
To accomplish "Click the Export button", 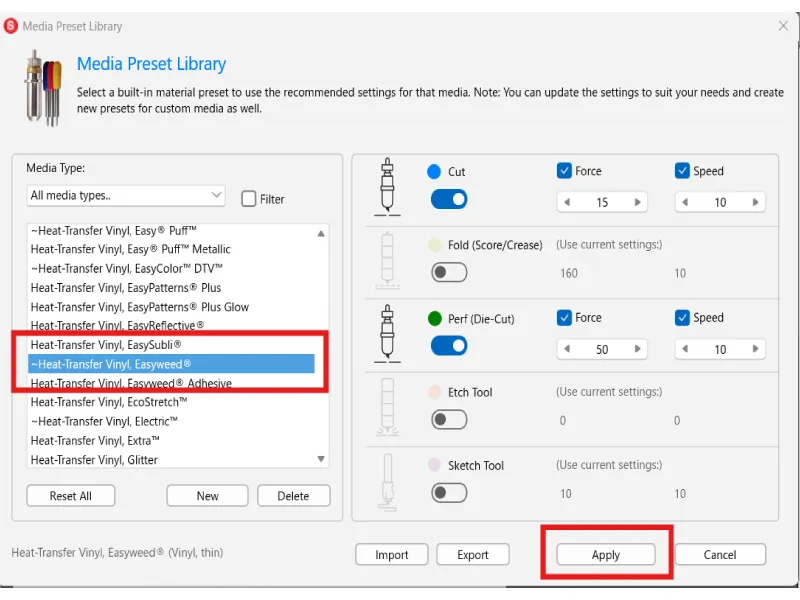I will coord(473,555).
